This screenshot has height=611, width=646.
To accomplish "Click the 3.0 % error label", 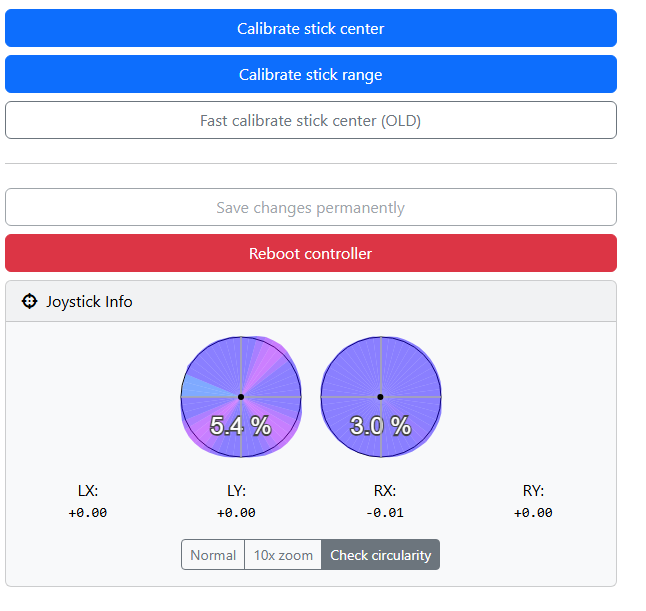I will tap(381, 426).
